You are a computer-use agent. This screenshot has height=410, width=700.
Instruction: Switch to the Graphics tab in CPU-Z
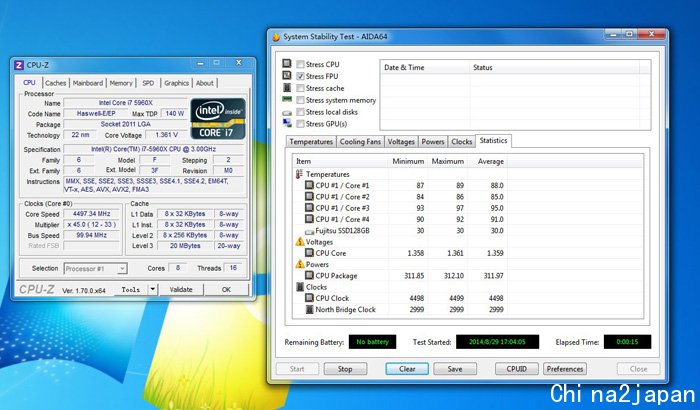point(176,83)
